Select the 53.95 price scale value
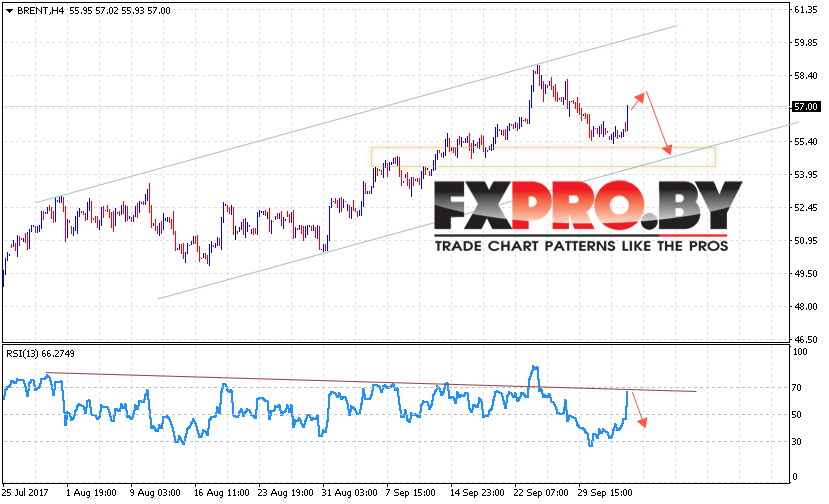Image resolution: width=829 pixels, height=504 pixels. (x=805, y=175)
